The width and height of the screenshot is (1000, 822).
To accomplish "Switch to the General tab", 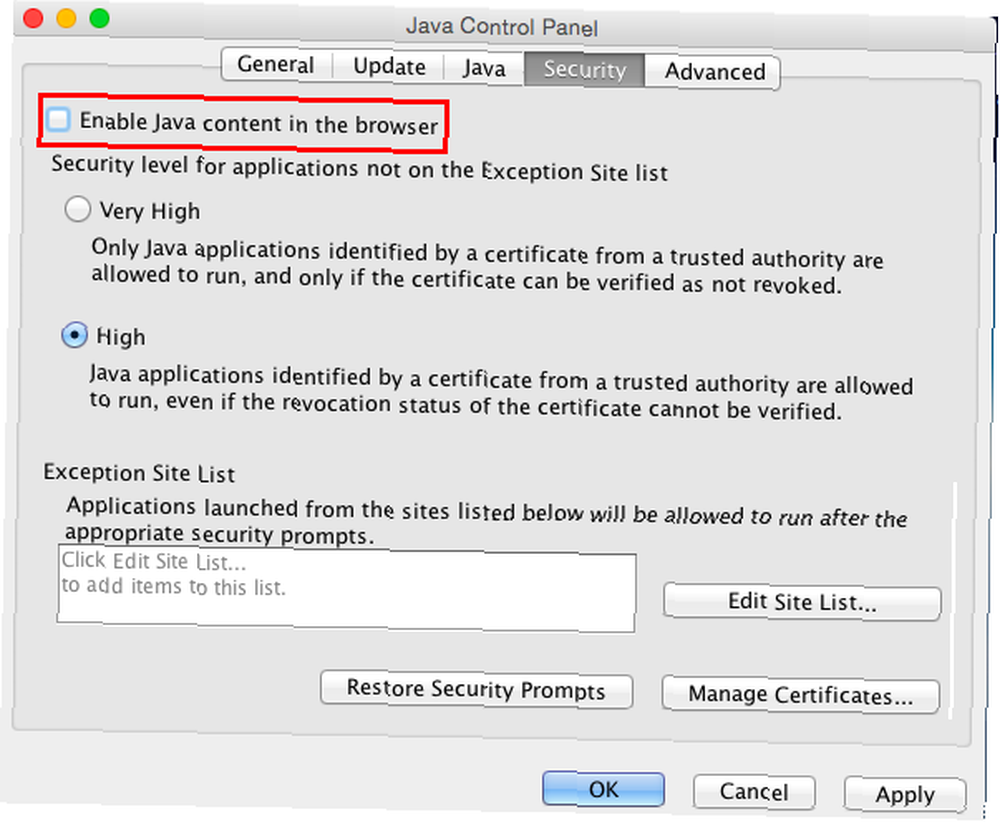I will pos(276,64).
